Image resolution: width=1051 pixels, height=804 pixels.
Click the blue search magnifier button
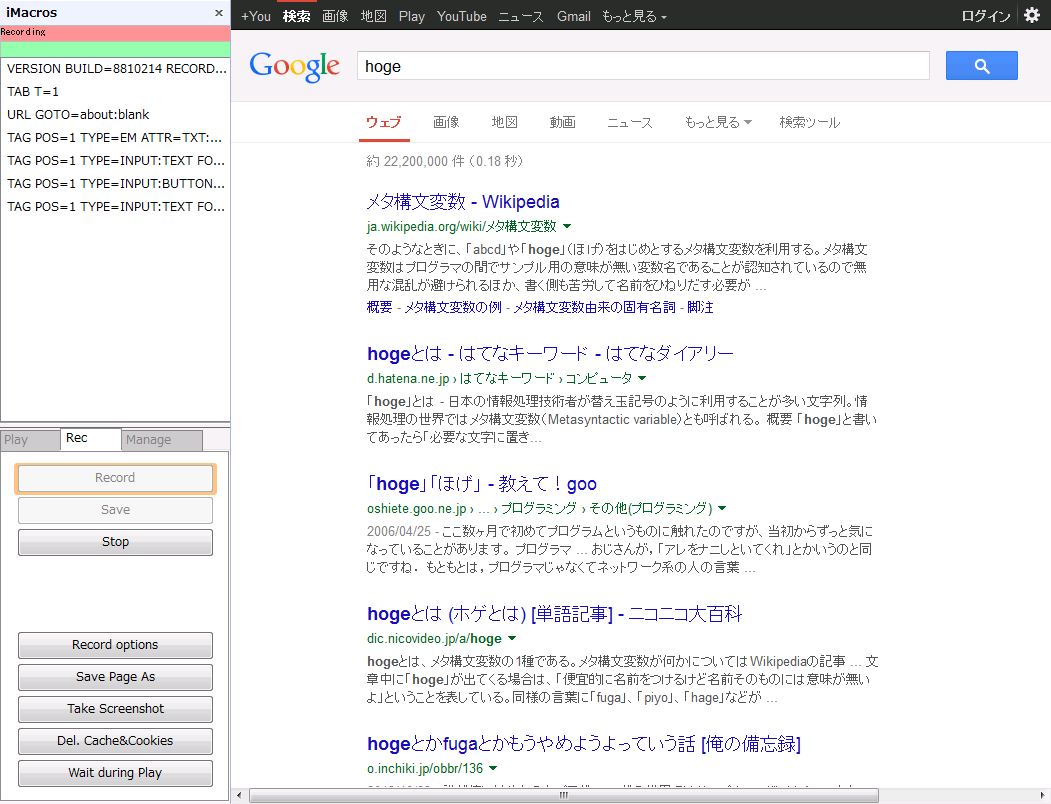point(981,66)
